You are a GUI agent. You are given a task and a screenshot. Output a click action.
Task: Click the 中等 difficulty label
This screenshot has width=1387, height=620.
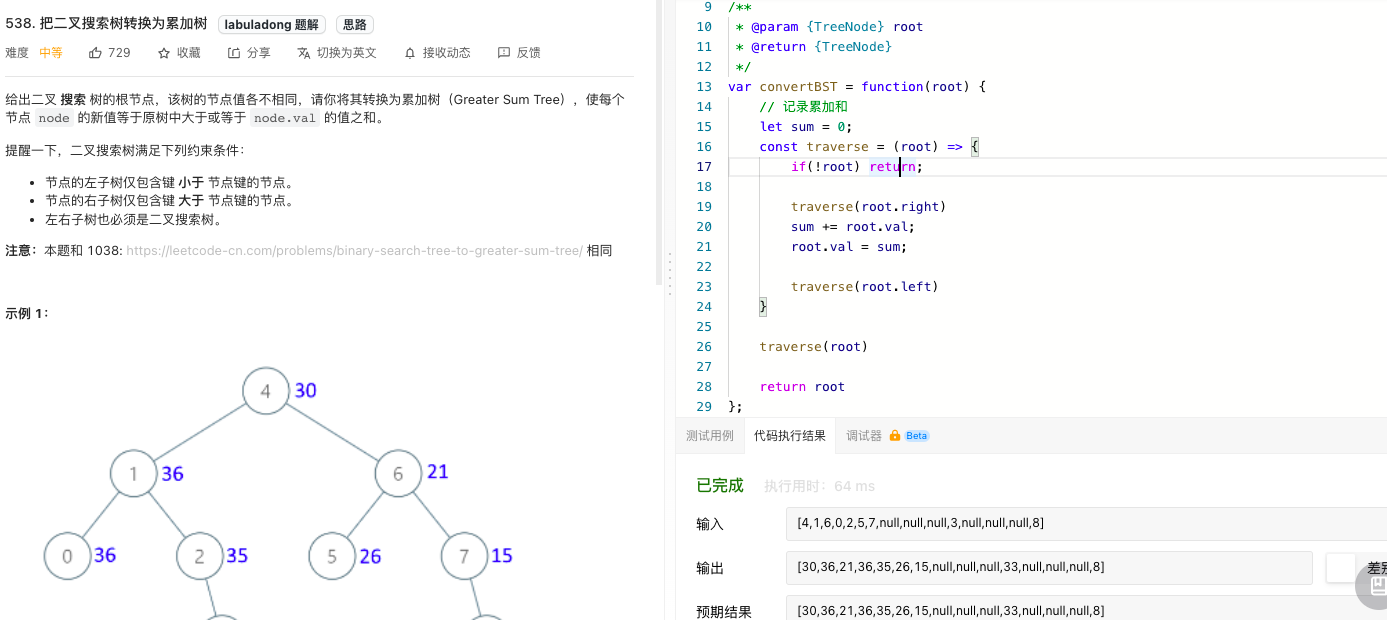click(x=51, y=53)
